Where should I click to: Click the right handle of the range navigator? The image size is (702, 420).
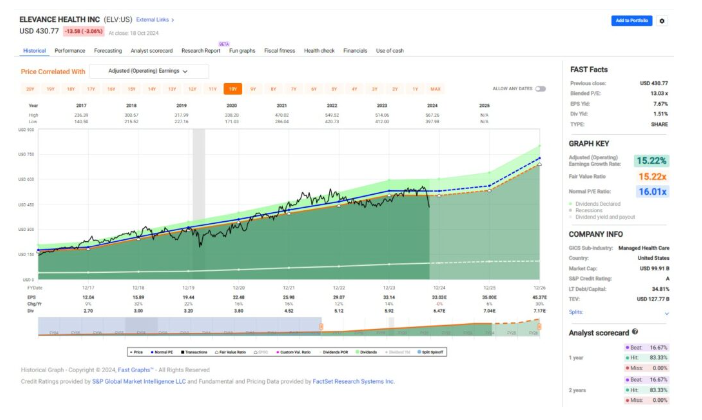pos(539,327)
